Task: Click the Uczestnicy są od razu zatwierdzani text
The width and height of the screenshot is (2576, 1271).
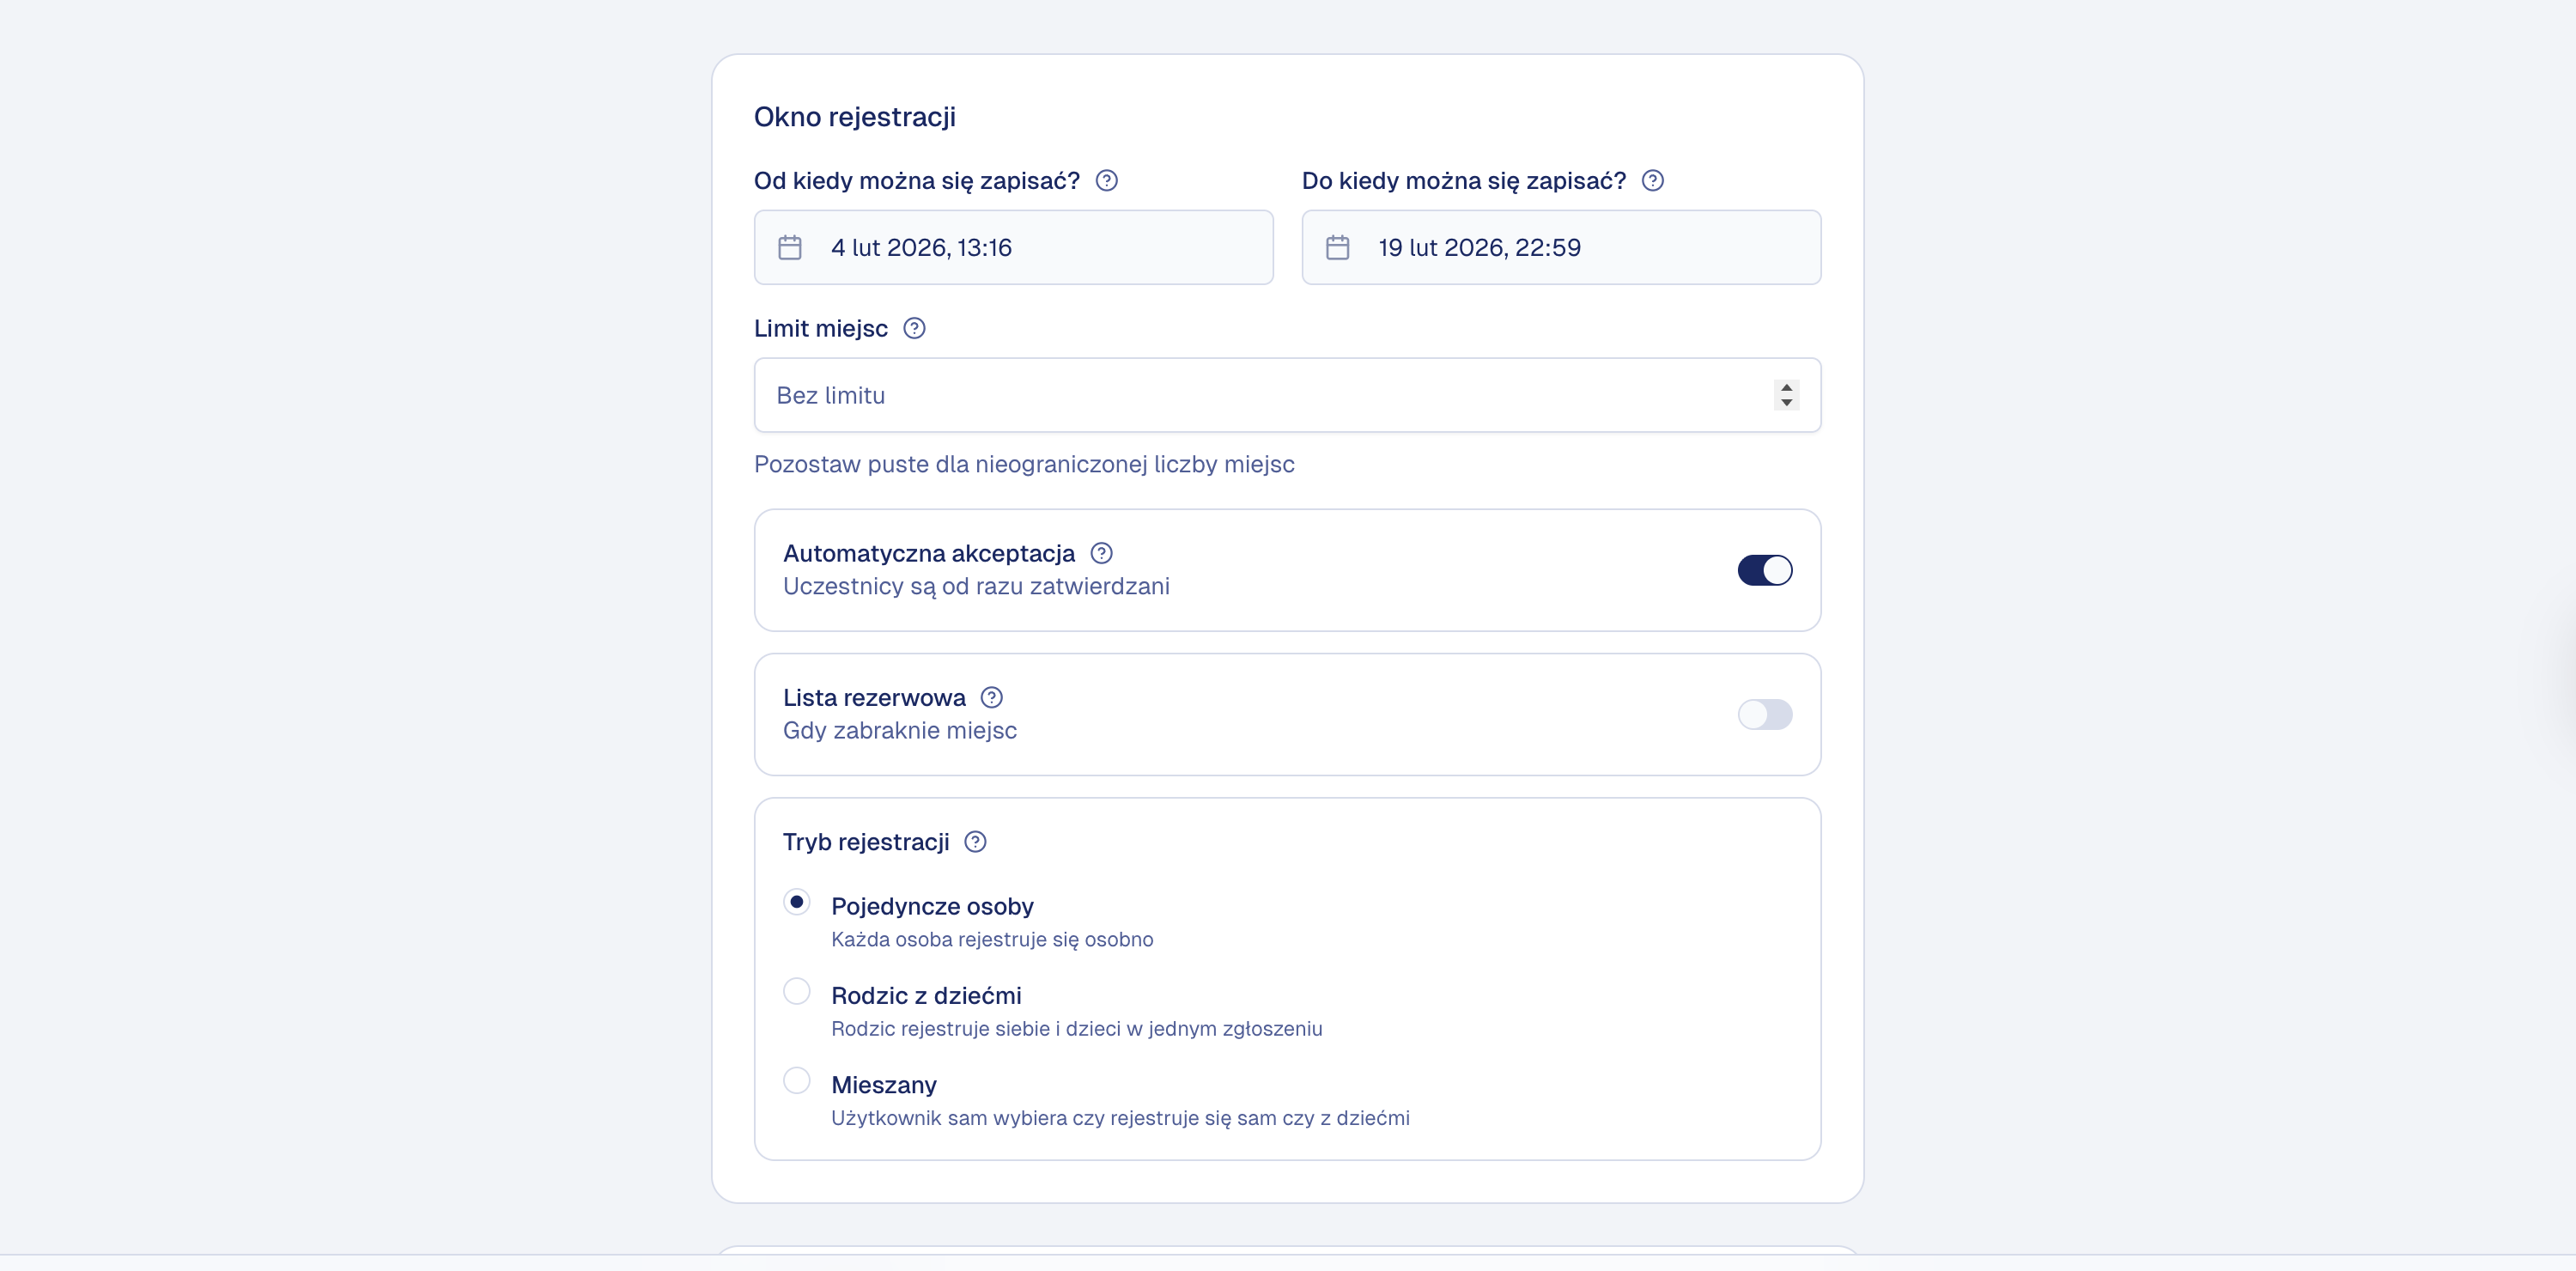Action: point(976,587)
